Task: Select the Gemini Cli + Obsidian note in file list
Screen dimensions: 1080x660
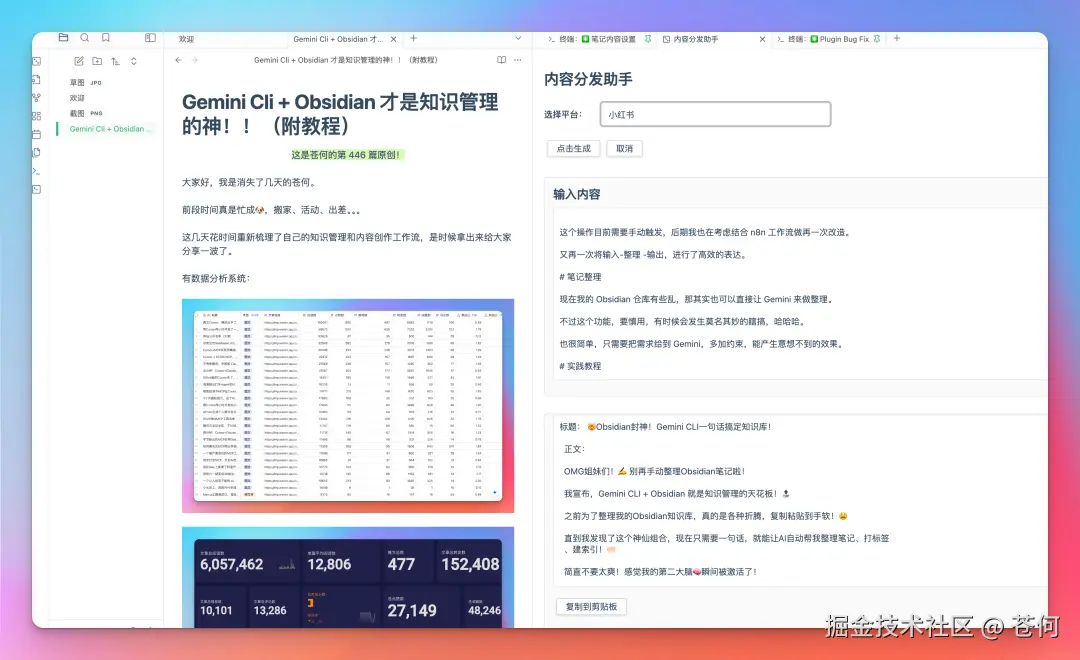Action: pos(110,129)
